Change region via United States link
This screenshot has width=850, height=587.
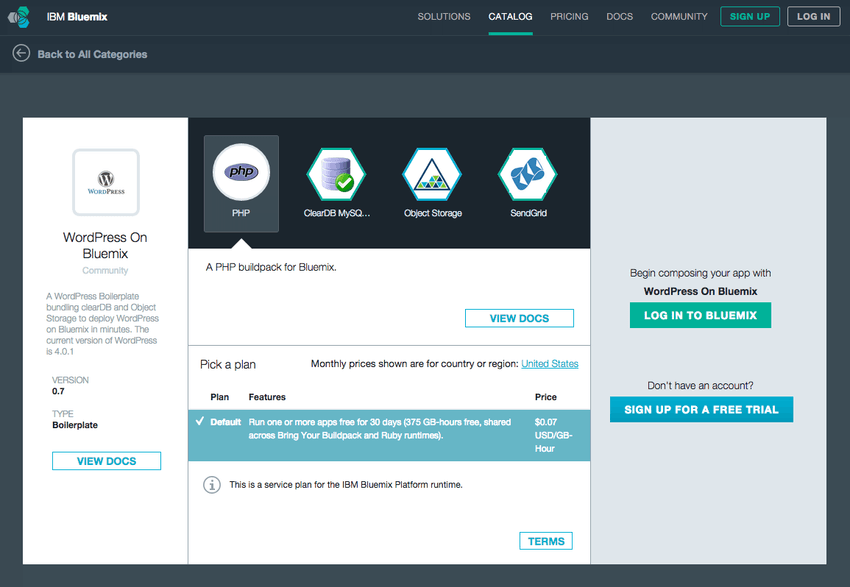click(x=550, y=364)
